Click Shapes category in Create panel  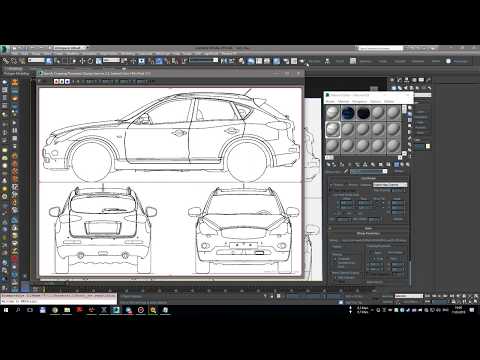pos(400,88)
